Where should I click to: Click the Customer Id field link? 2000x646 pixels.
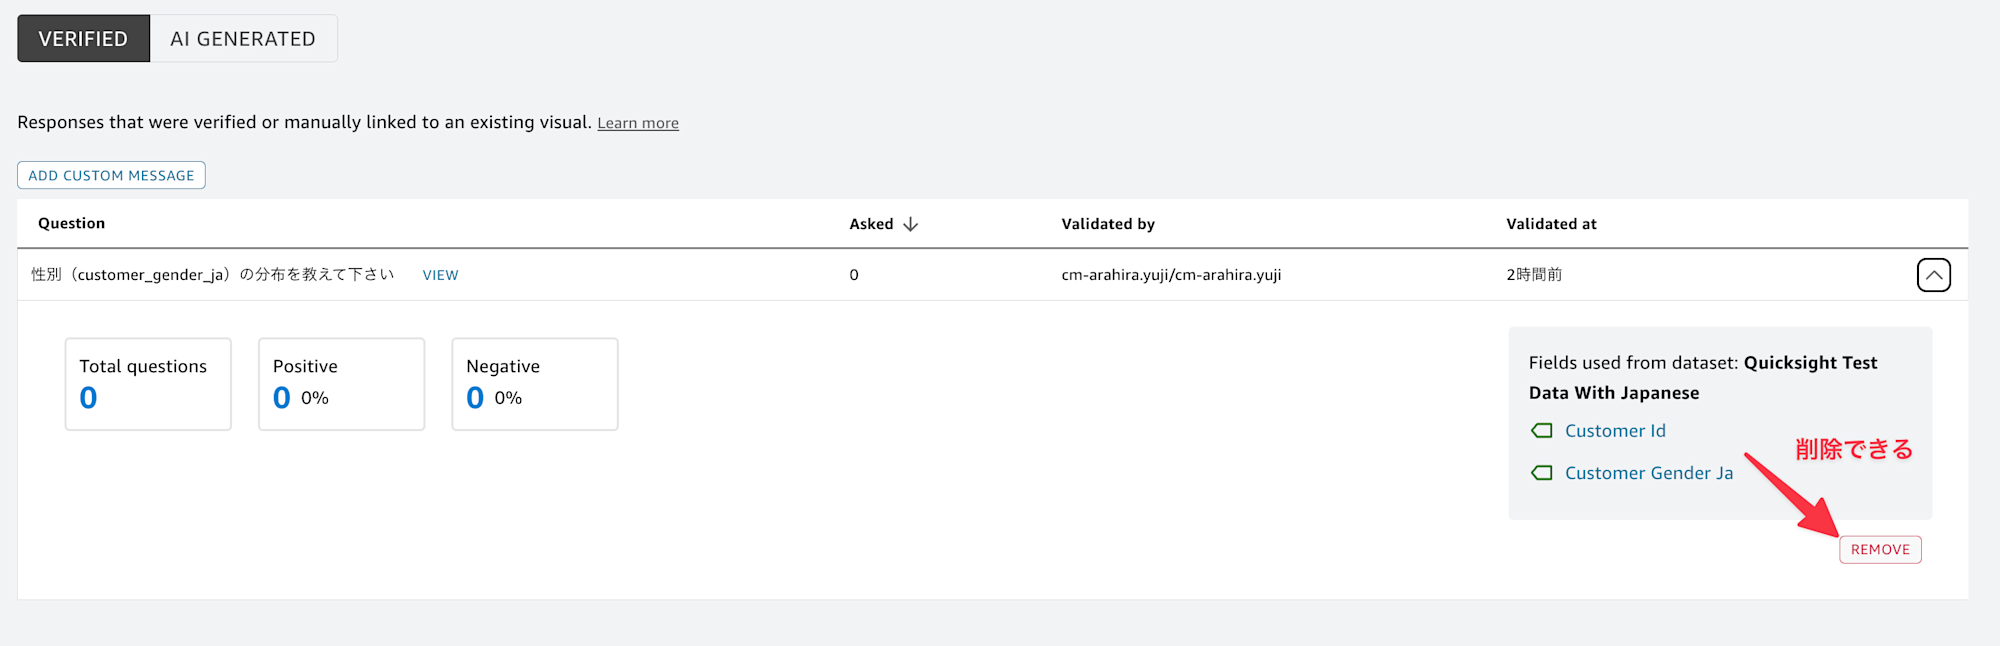[1615, 431]
